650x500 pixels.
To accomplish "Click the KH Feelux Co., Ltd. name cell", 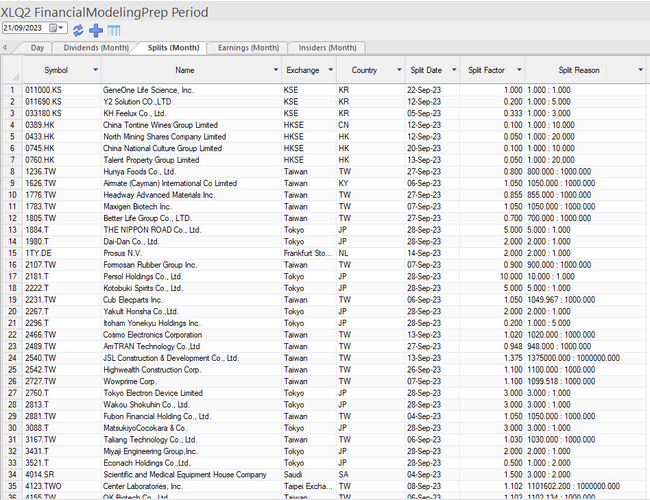I will (x=191, y=113).
